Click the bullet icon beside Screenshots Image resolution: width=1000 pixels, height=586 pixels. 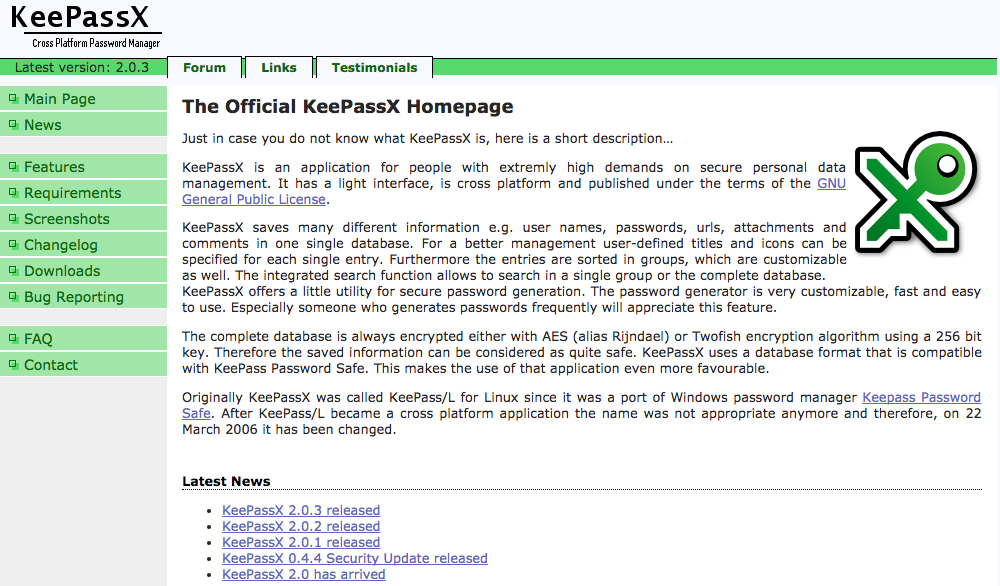[x=13, y=219]
